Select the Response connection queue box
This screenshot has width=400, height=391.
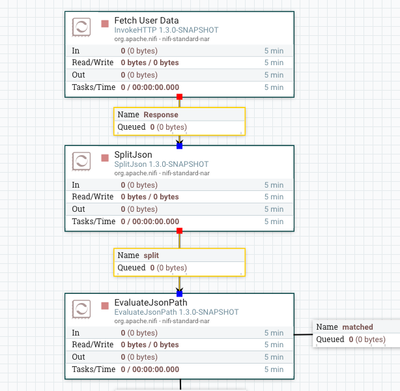[179, 121]
